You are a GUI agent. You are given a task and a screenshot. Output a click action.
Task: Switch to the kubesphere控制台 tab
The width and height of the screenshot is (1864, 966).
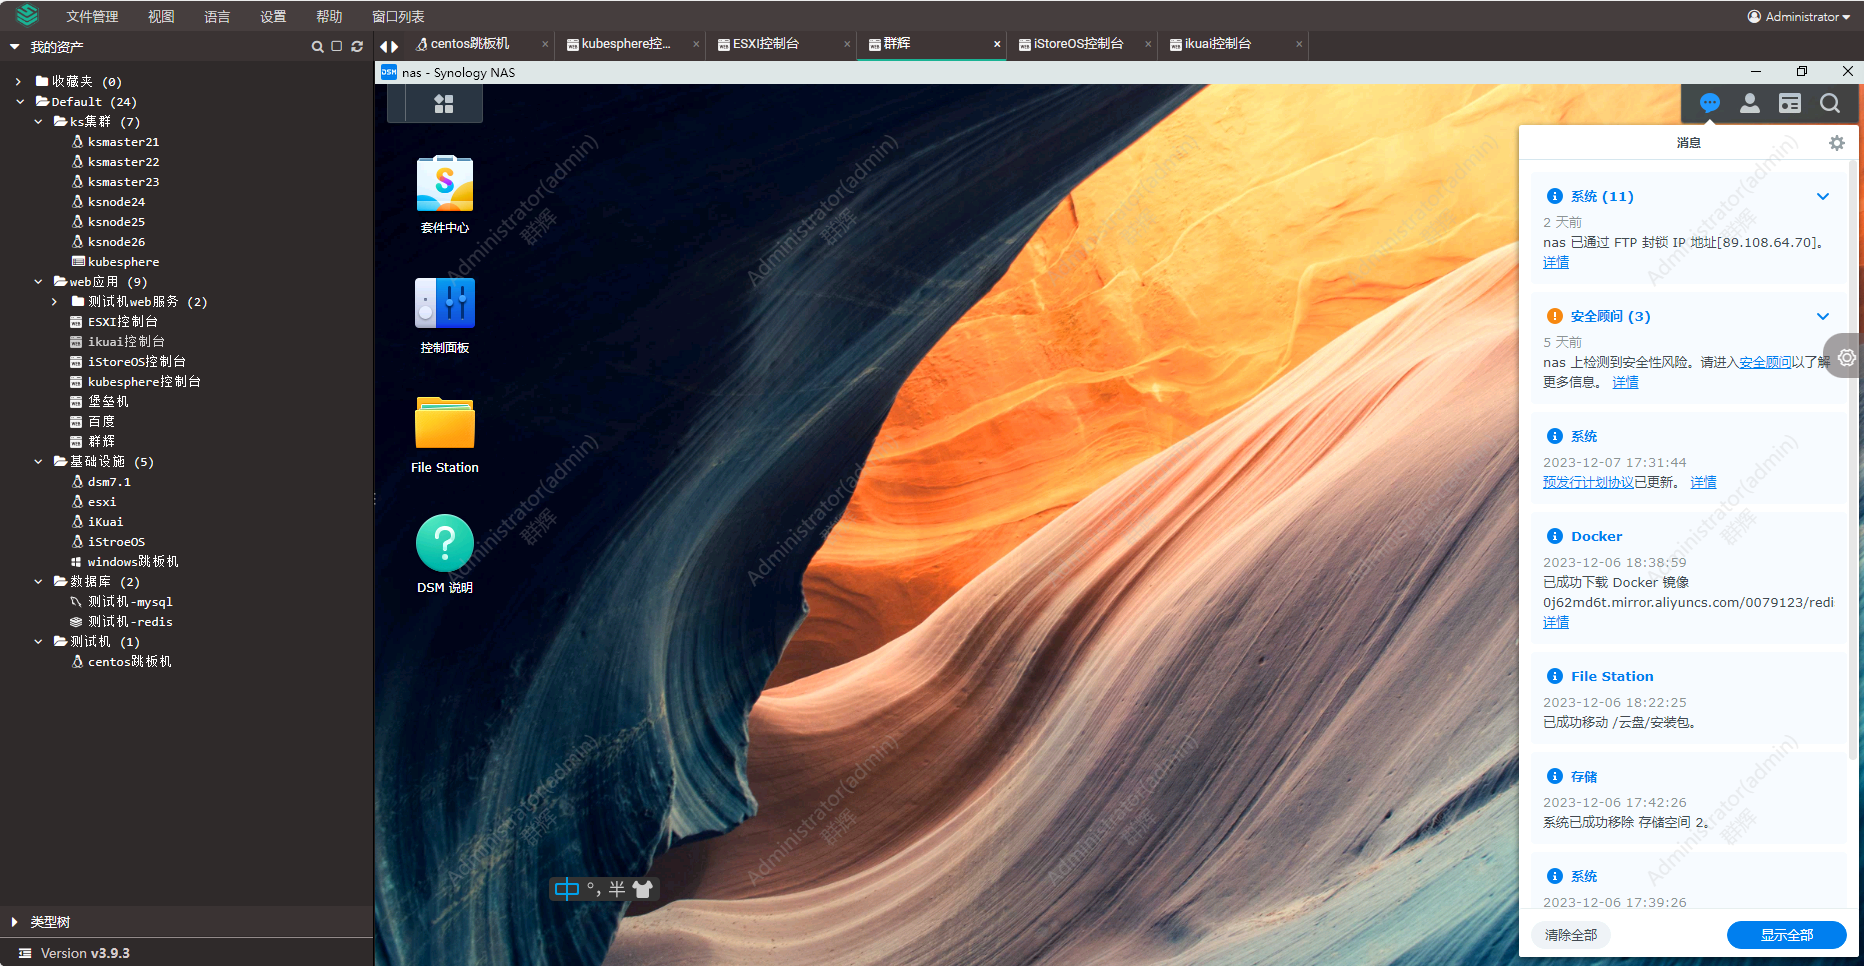click(625, 44)
